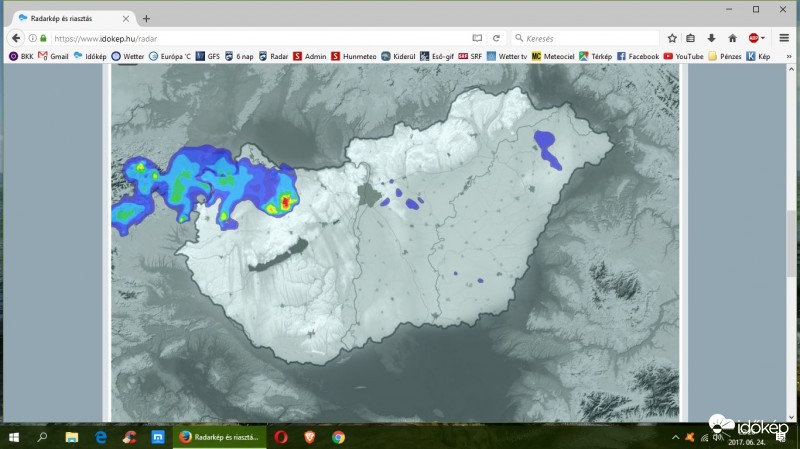The height and width of the screenshot is (449, 800).
Task: Open the Opera browser from taskbar
Action: coord(281,437)
